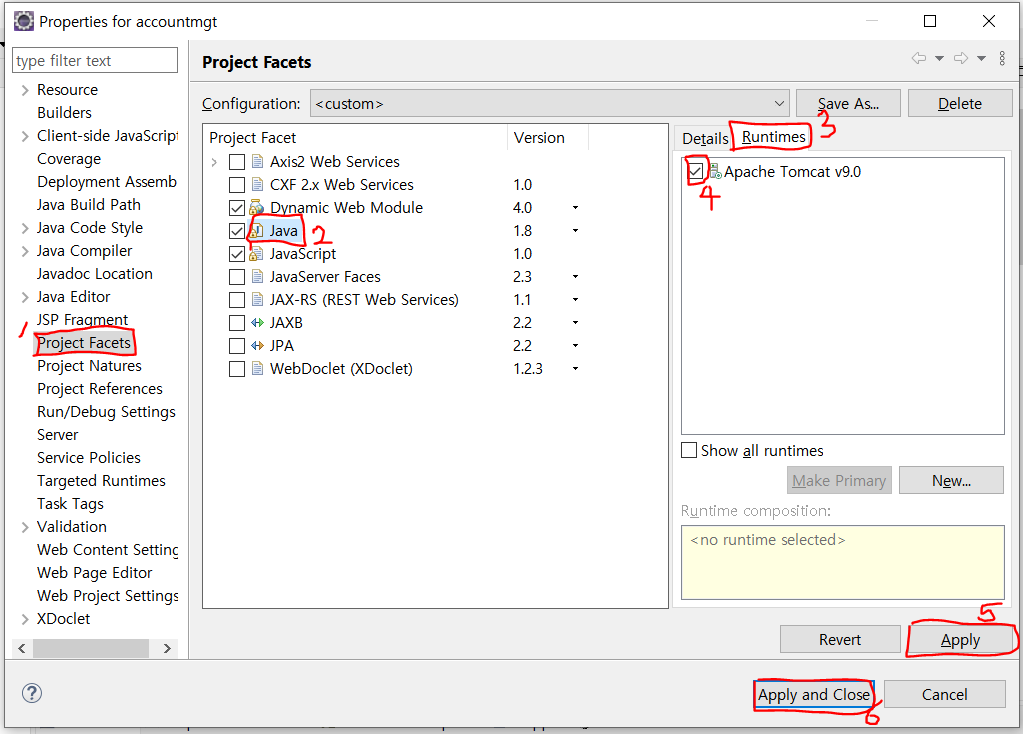1023x734 pixels.
Task: Click the back navigation arrow icon
Action: pos(919,58)
